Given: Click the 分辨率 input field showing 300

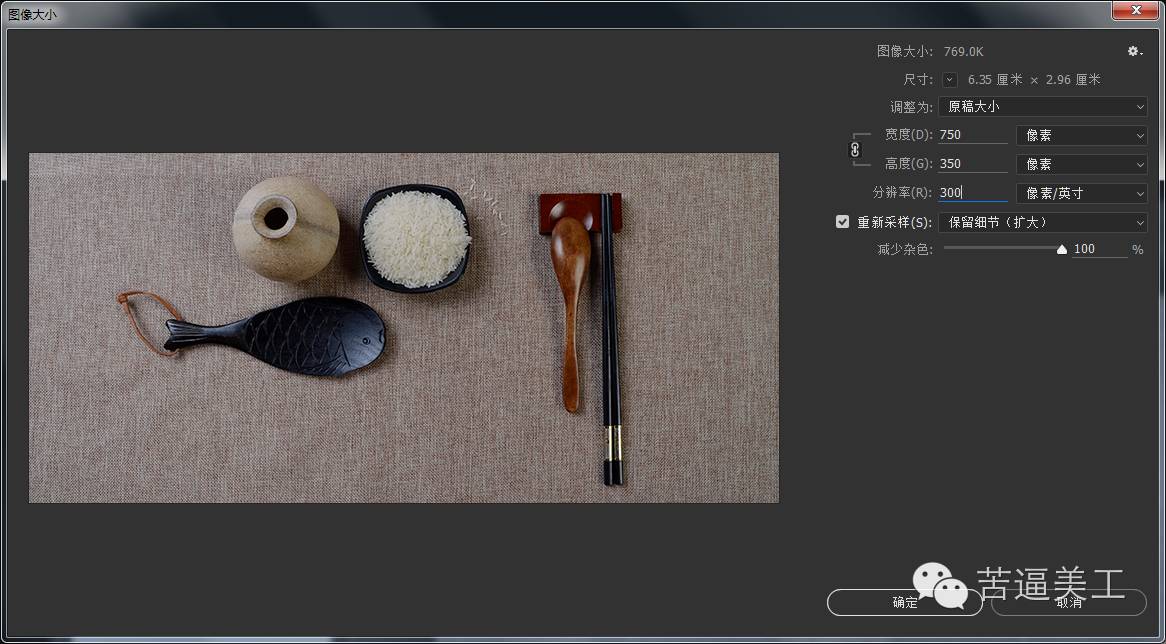Looking at the screenshot, I should (973, 193).
